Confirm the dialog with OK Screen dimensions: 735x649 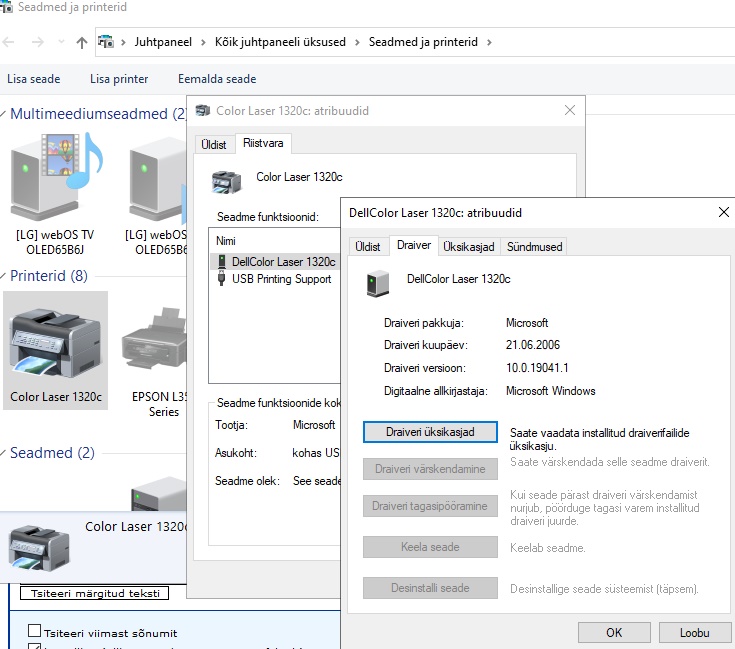click(x=614, y=632)
